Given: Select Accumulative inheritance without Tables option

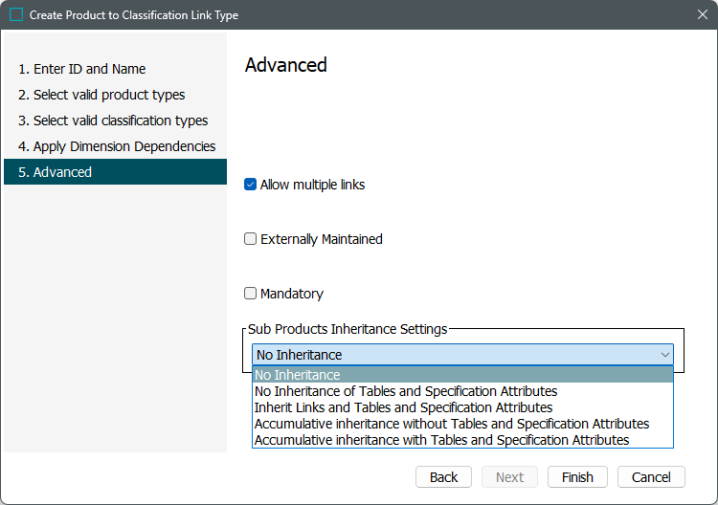Looking at the screenshot, I should pos(462,424).
